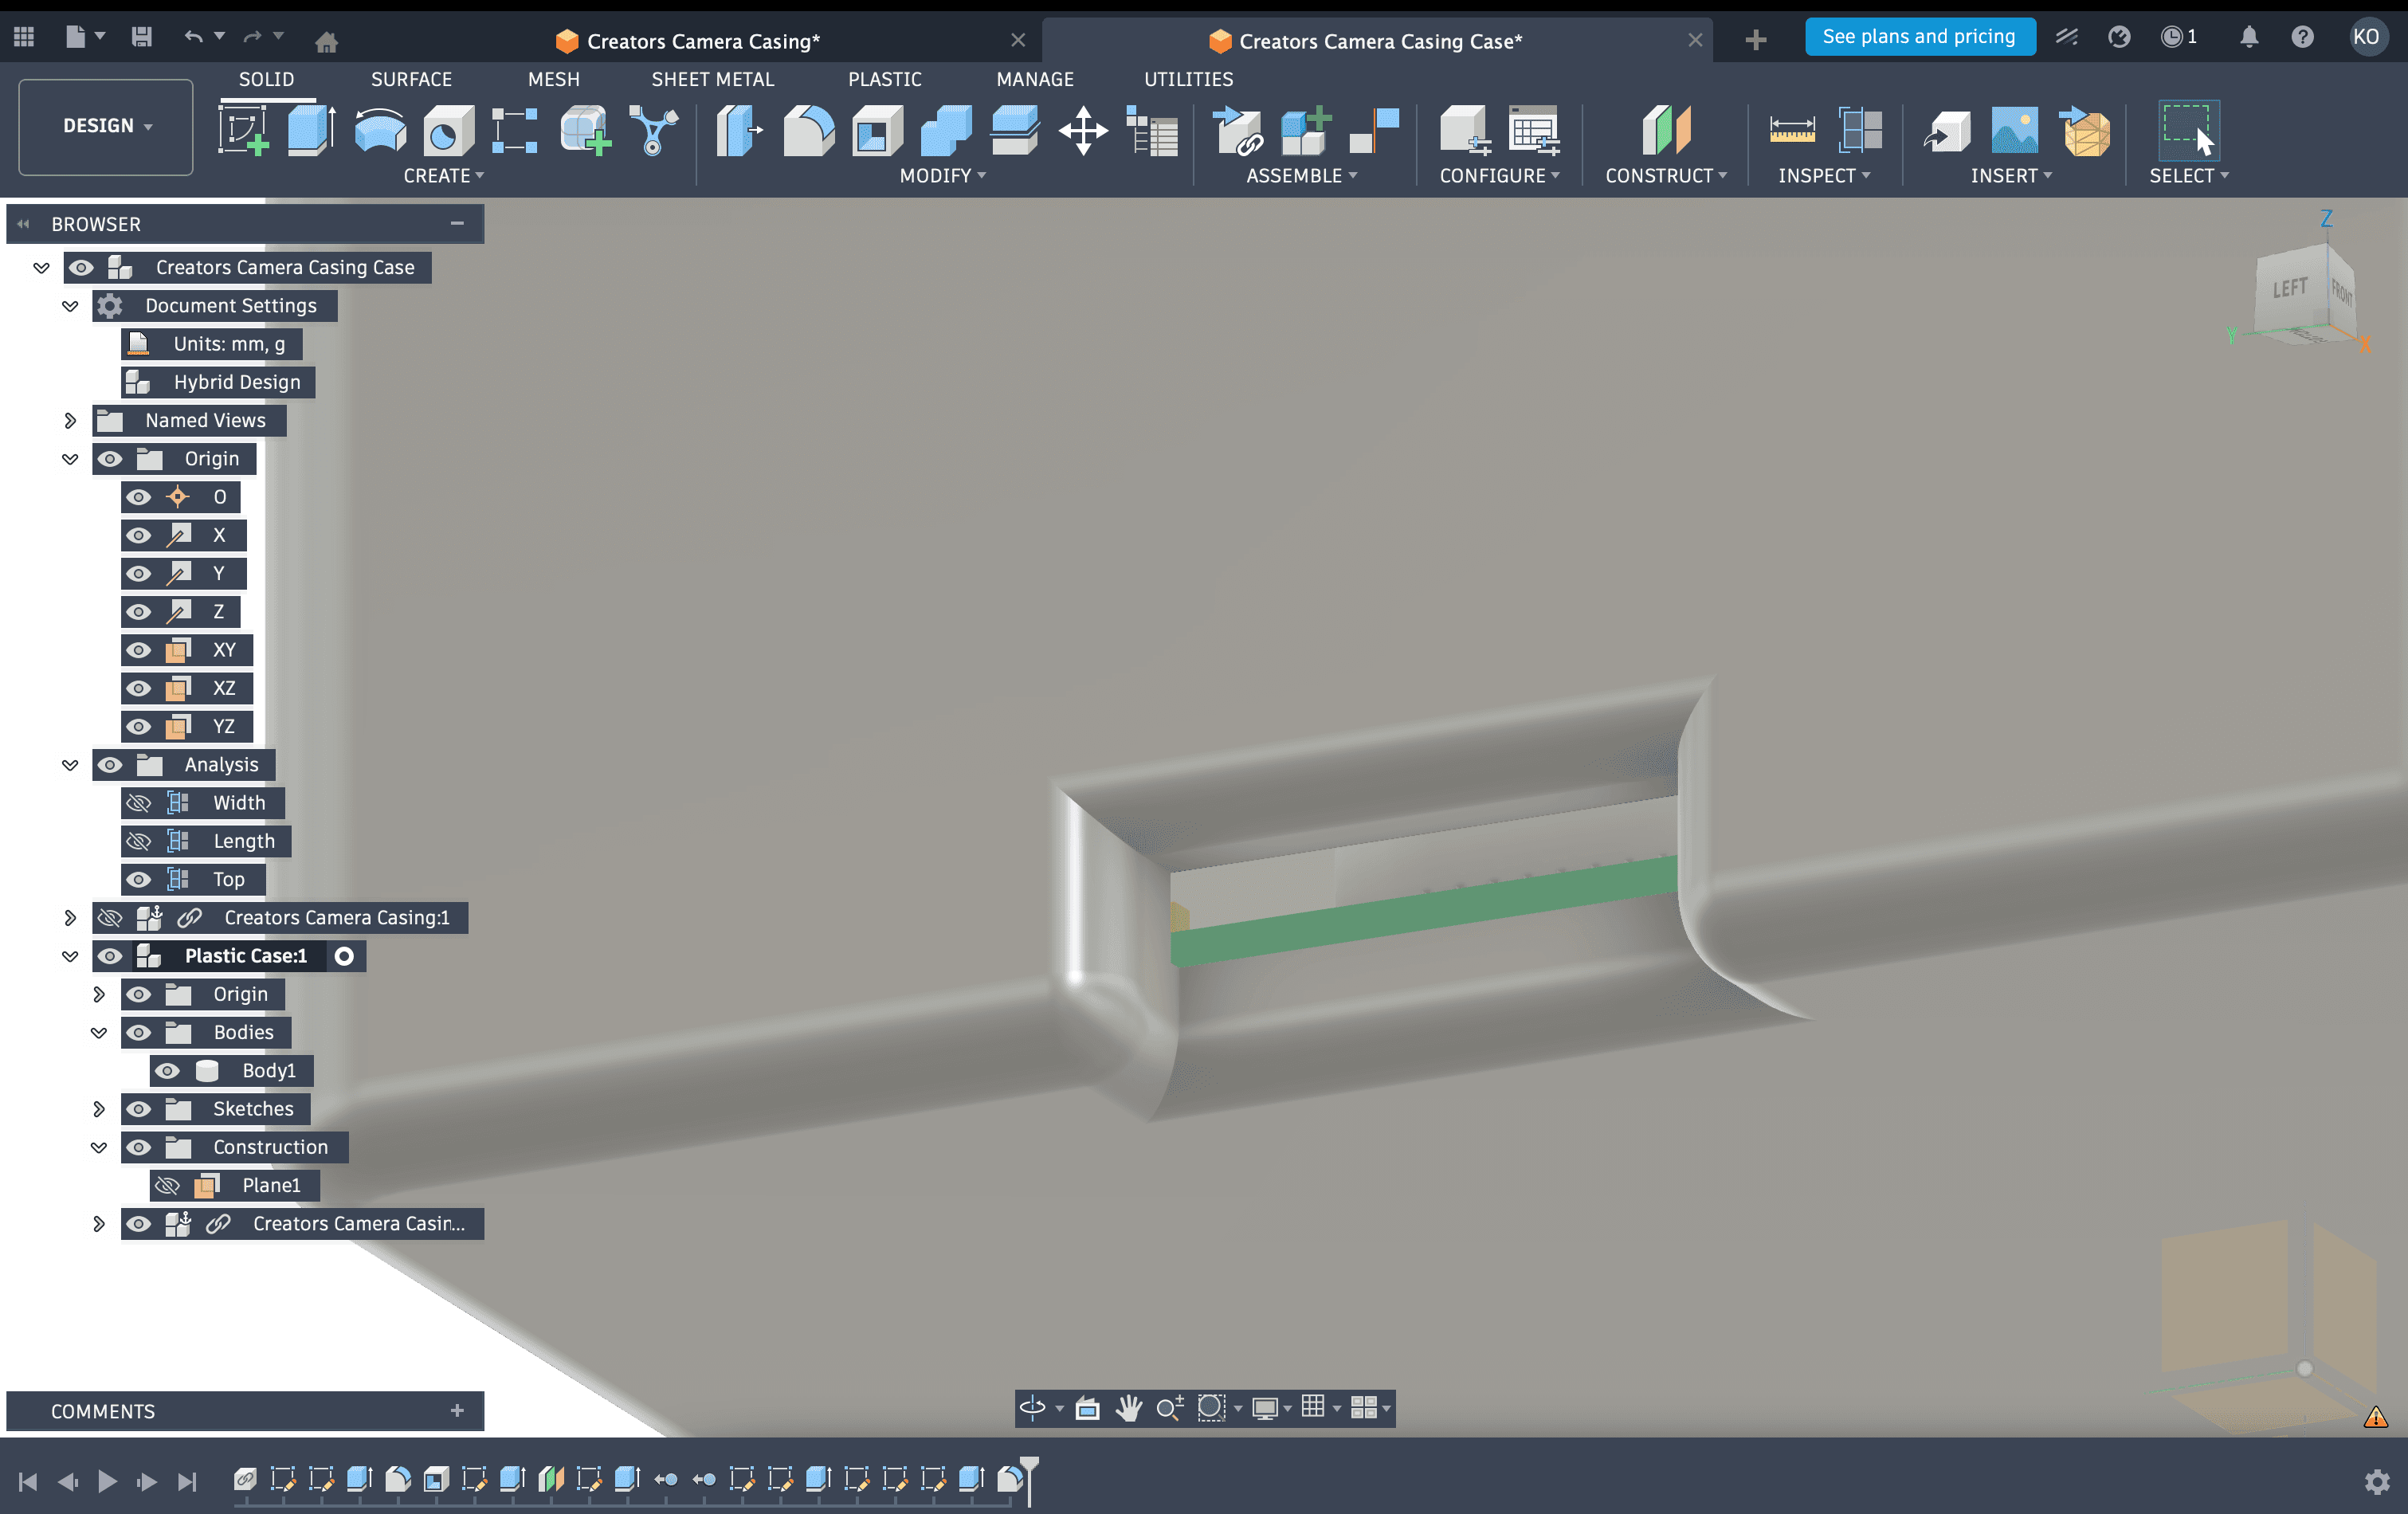This screenshot has width=2408, height=1514.
Task: Hide the XY origin plane
Action: [x=139, y=650]
